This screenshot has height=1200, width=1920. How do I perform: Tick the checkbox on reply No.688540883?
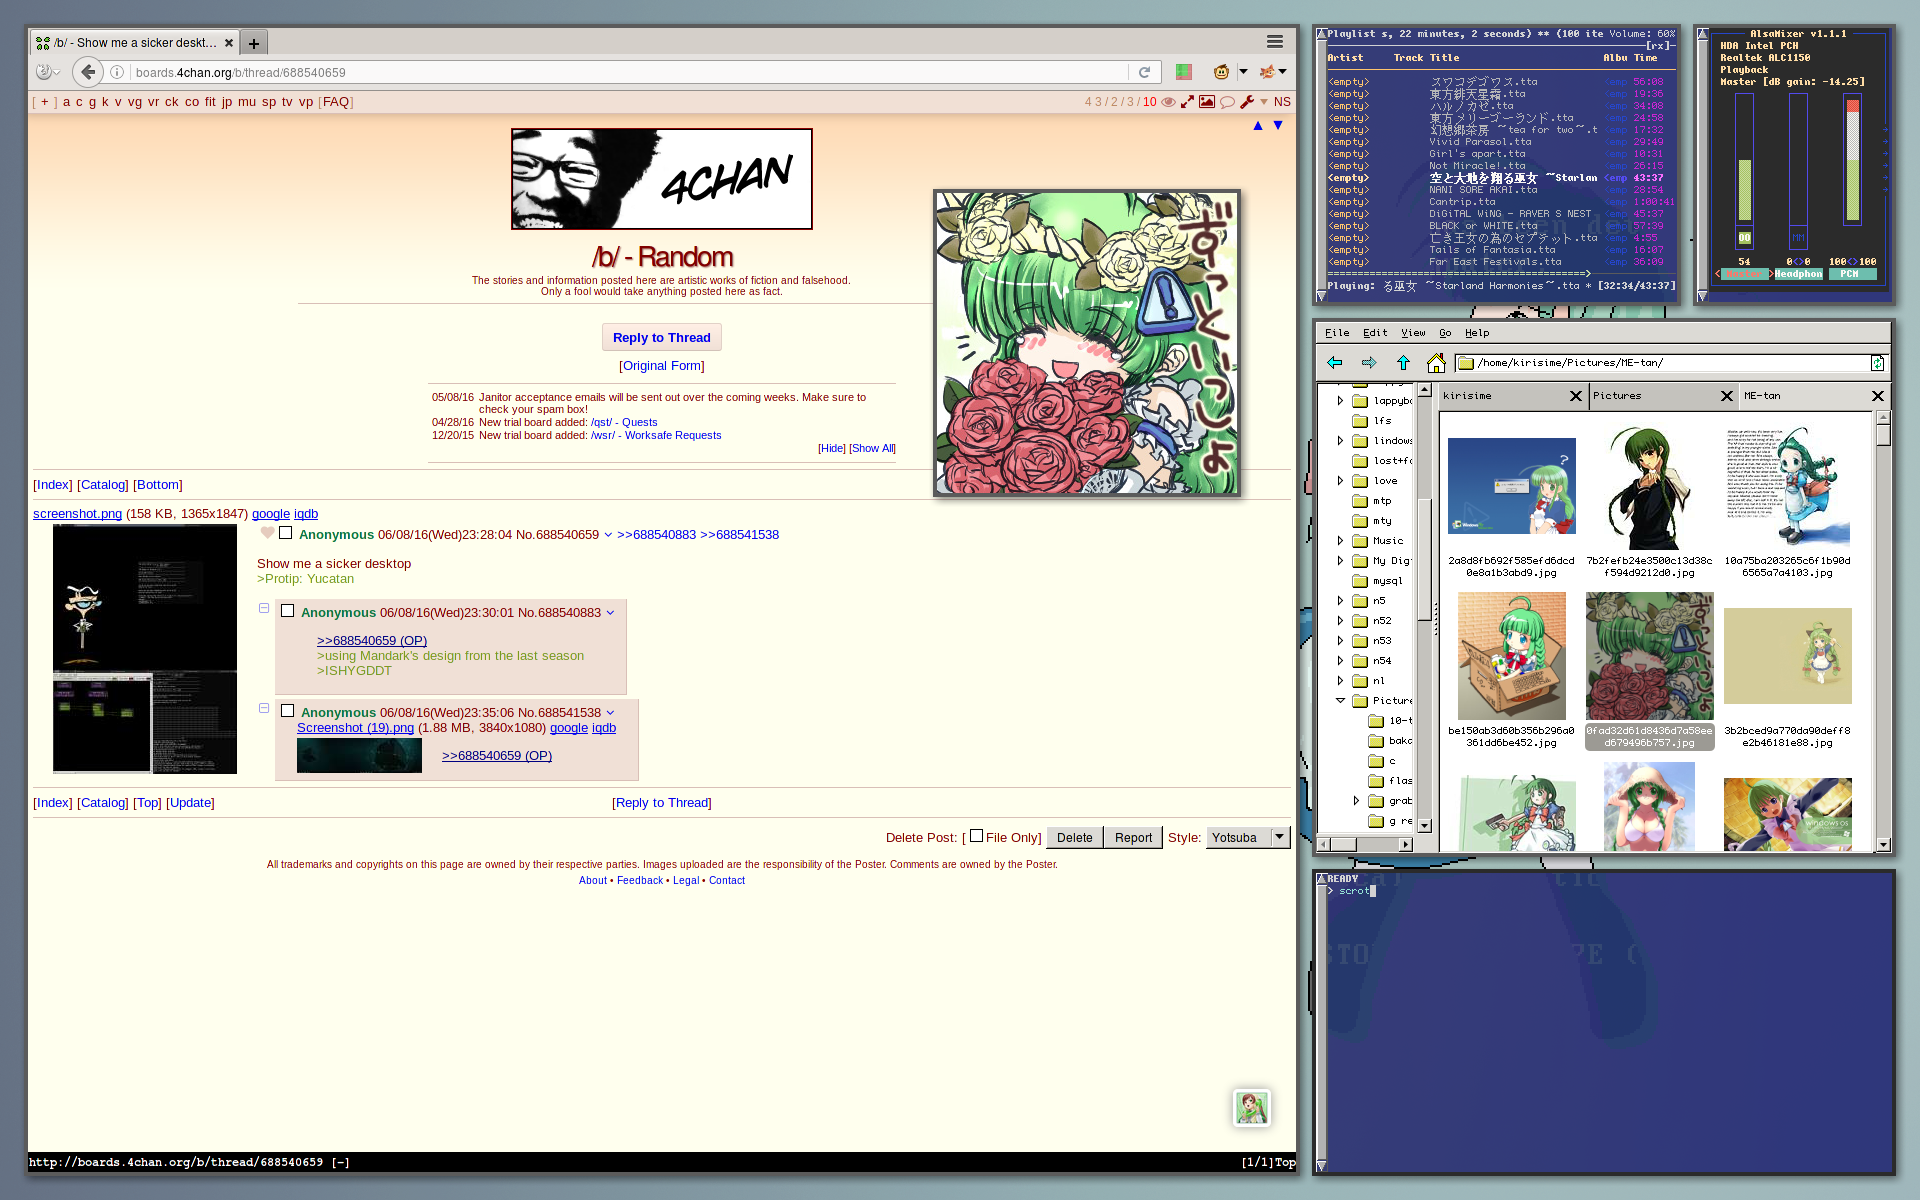[x=287, y=611]
